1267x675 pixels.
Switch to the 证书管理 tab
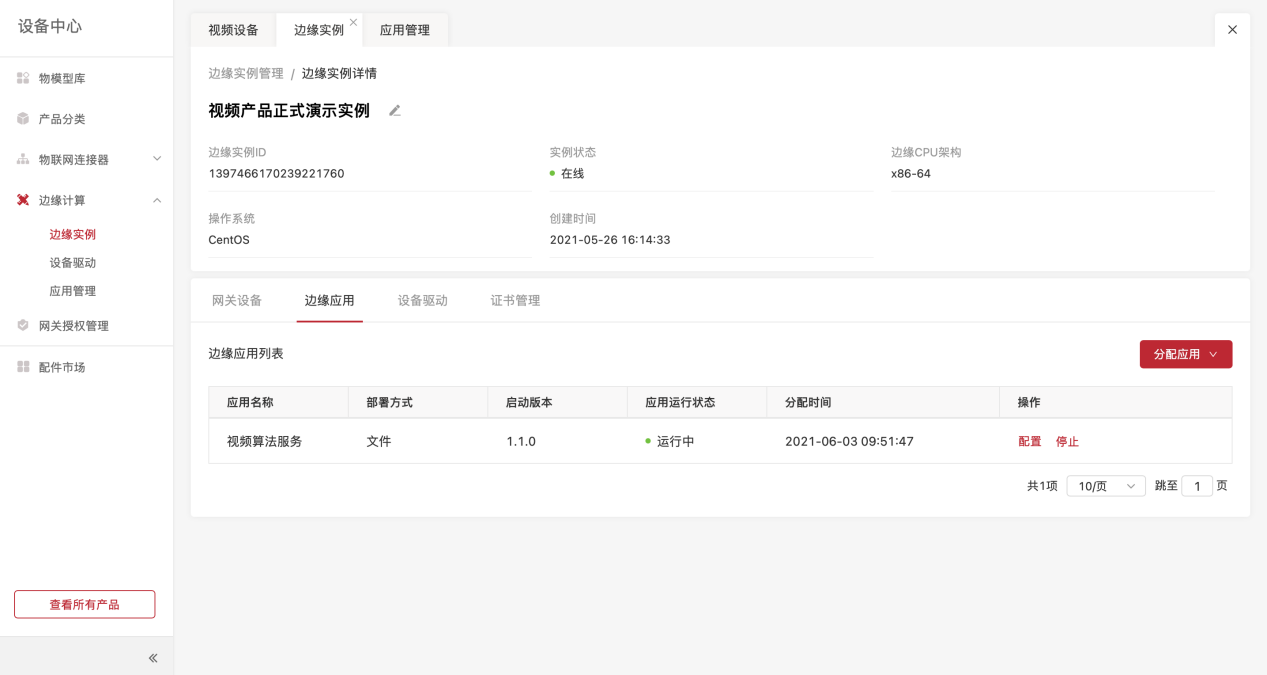pyautogui.click(x=515, y=300)
